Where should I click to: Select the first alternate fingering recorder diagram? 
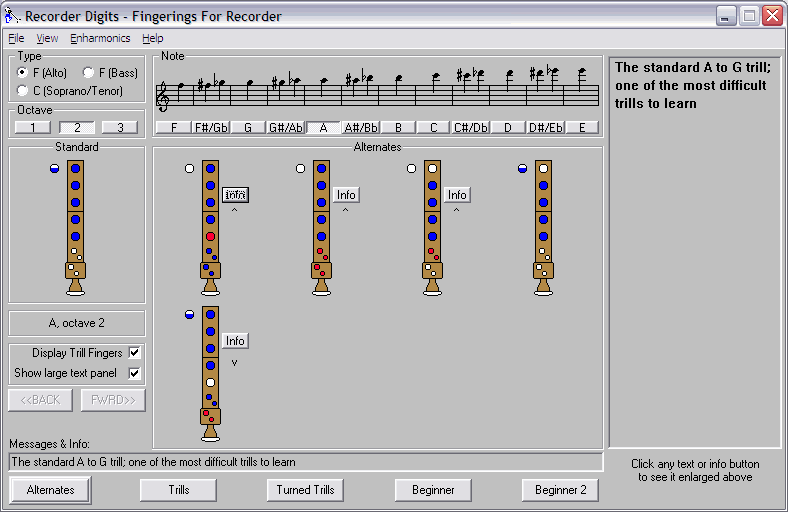tap(210, 226)
